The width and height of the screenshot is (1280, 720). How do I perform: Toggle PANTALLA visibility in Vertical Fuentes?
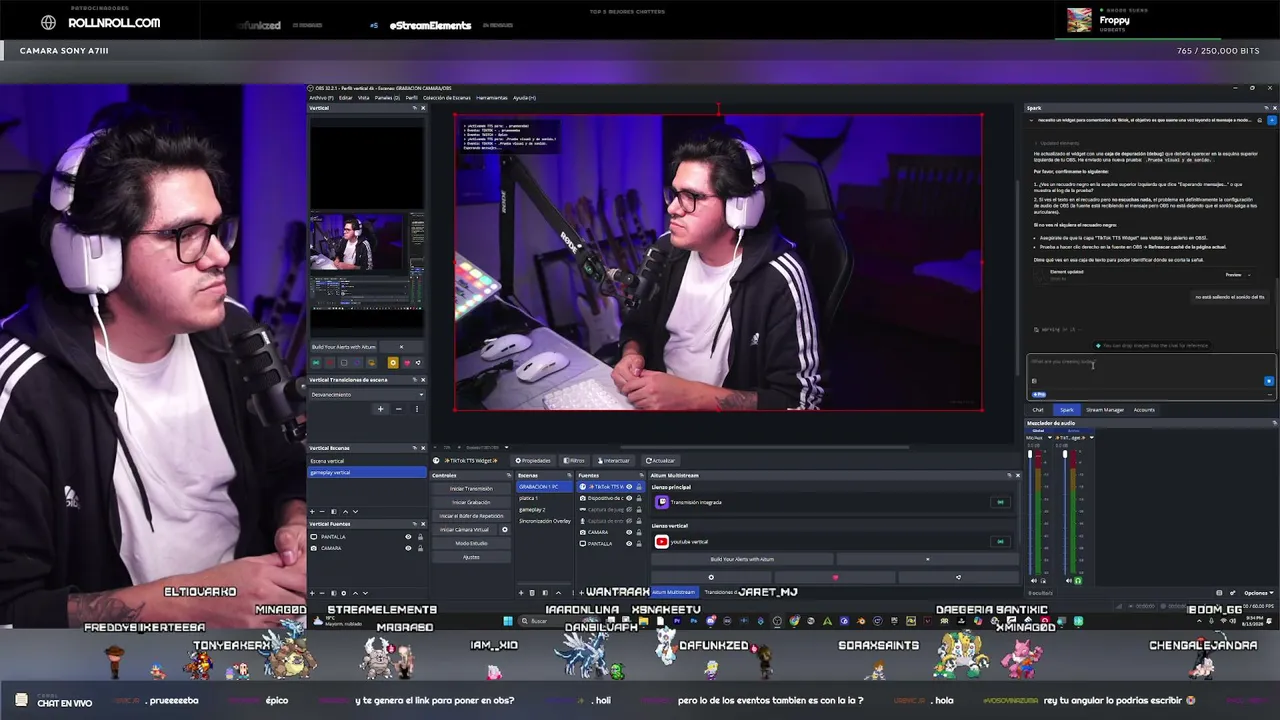[408, 537]
